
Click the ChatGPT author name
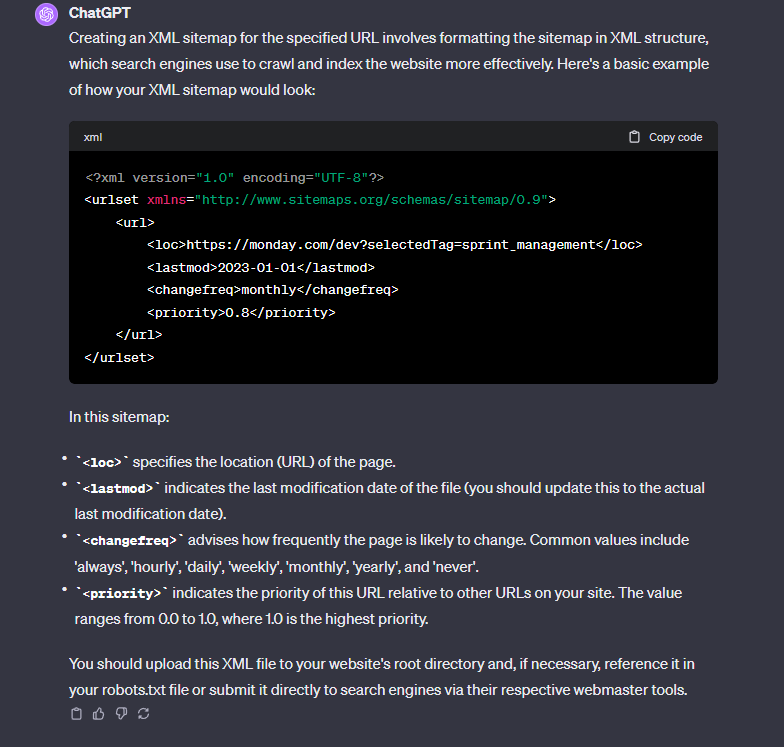coord(100,13)
